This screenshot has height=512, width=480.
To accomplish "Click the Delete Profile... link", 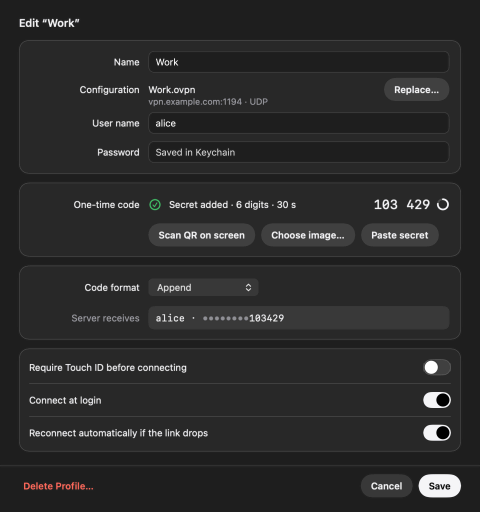I will [x=58, y=486].
